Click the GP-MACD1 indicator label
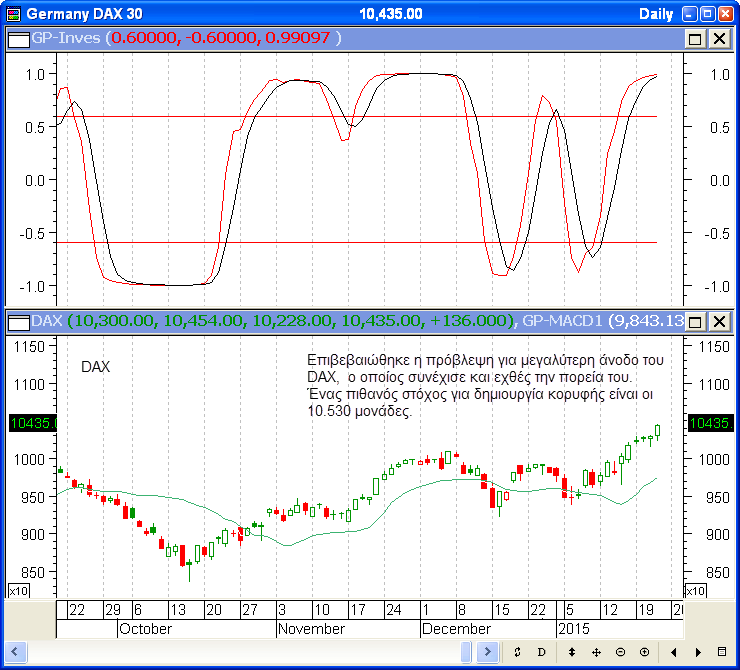Screen dimensions: 740x670 (563, 321)
